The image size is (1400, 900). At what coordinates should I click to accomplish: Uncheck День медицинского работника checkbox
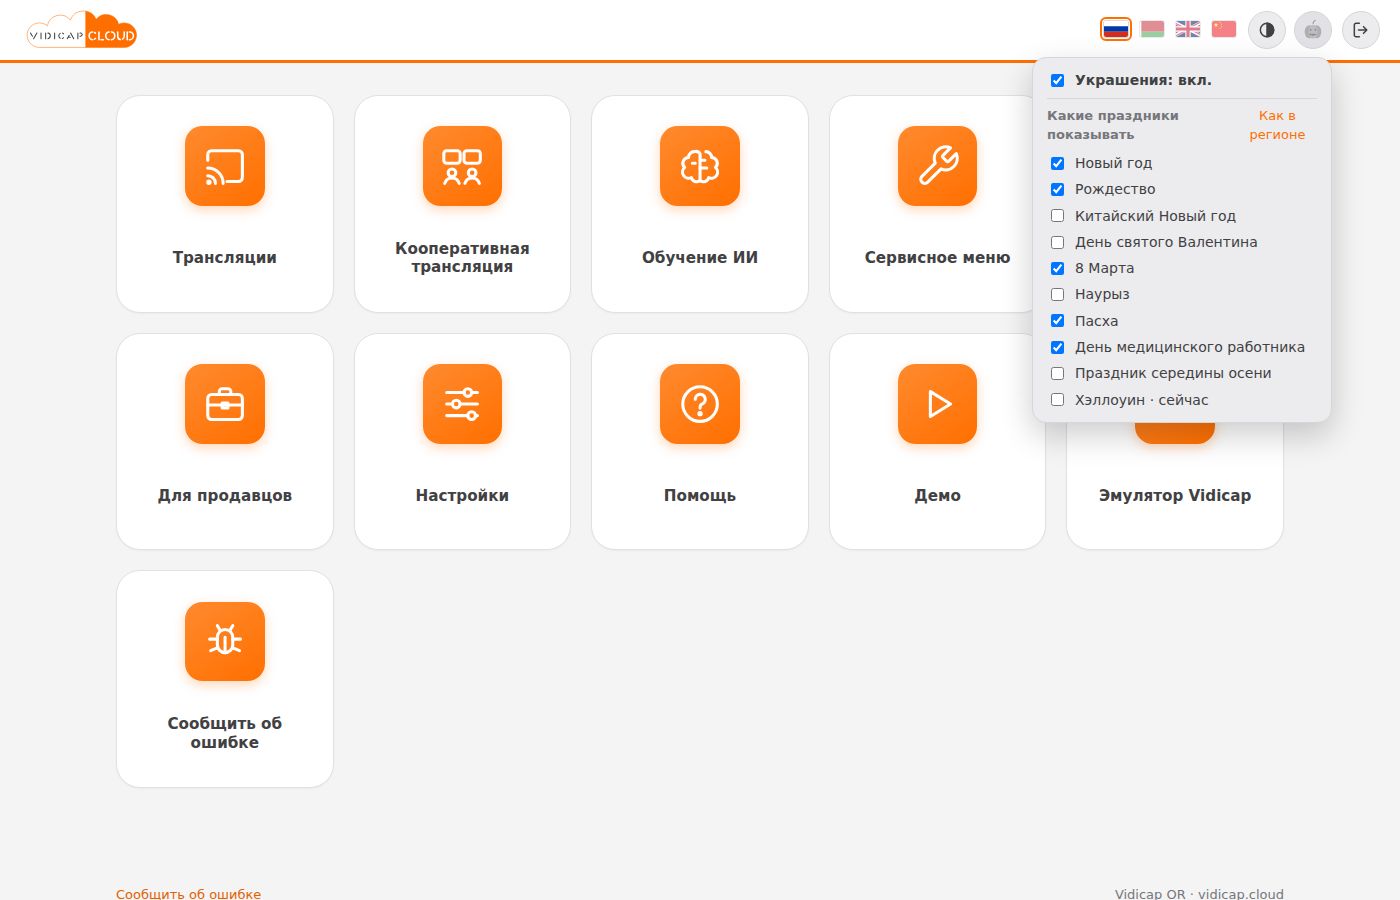click(1057, 347)
